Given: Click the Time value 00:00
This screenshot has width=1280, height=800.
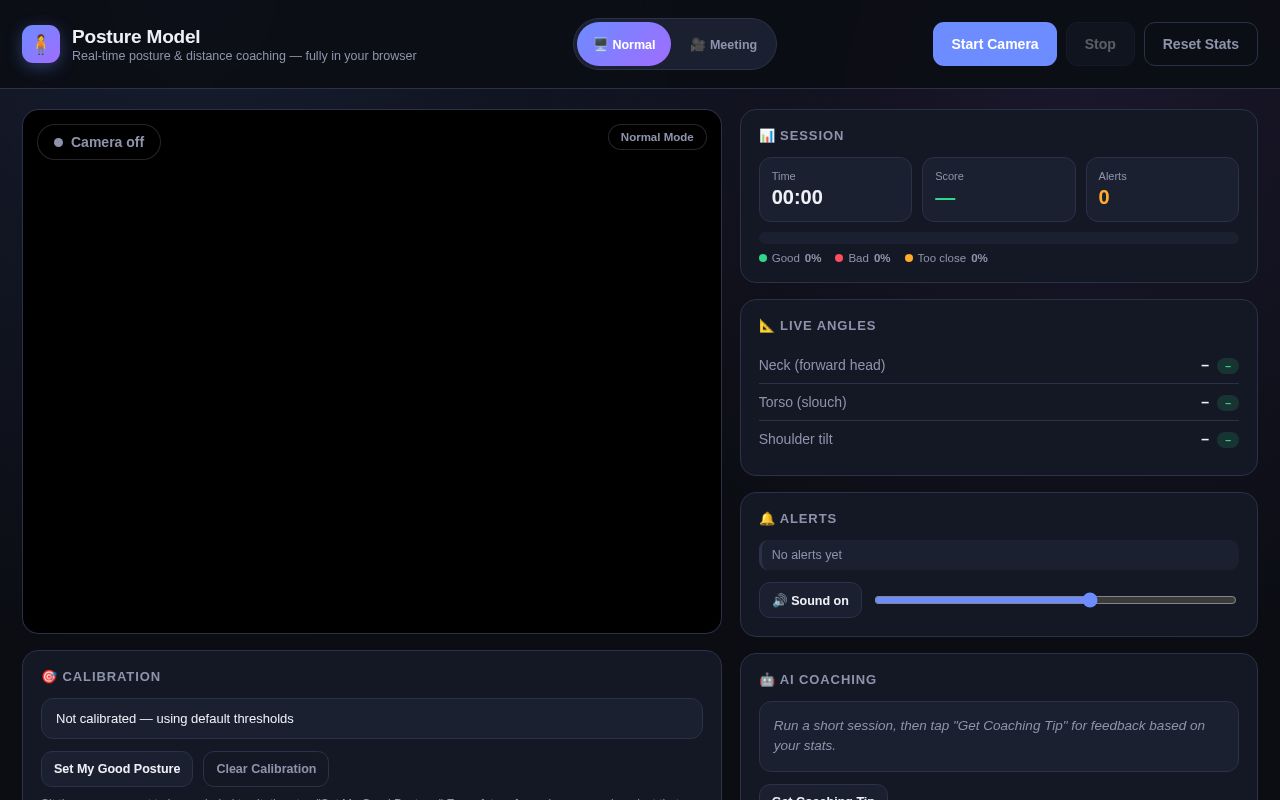Looking at the screenshot, I should coord(797,197).
